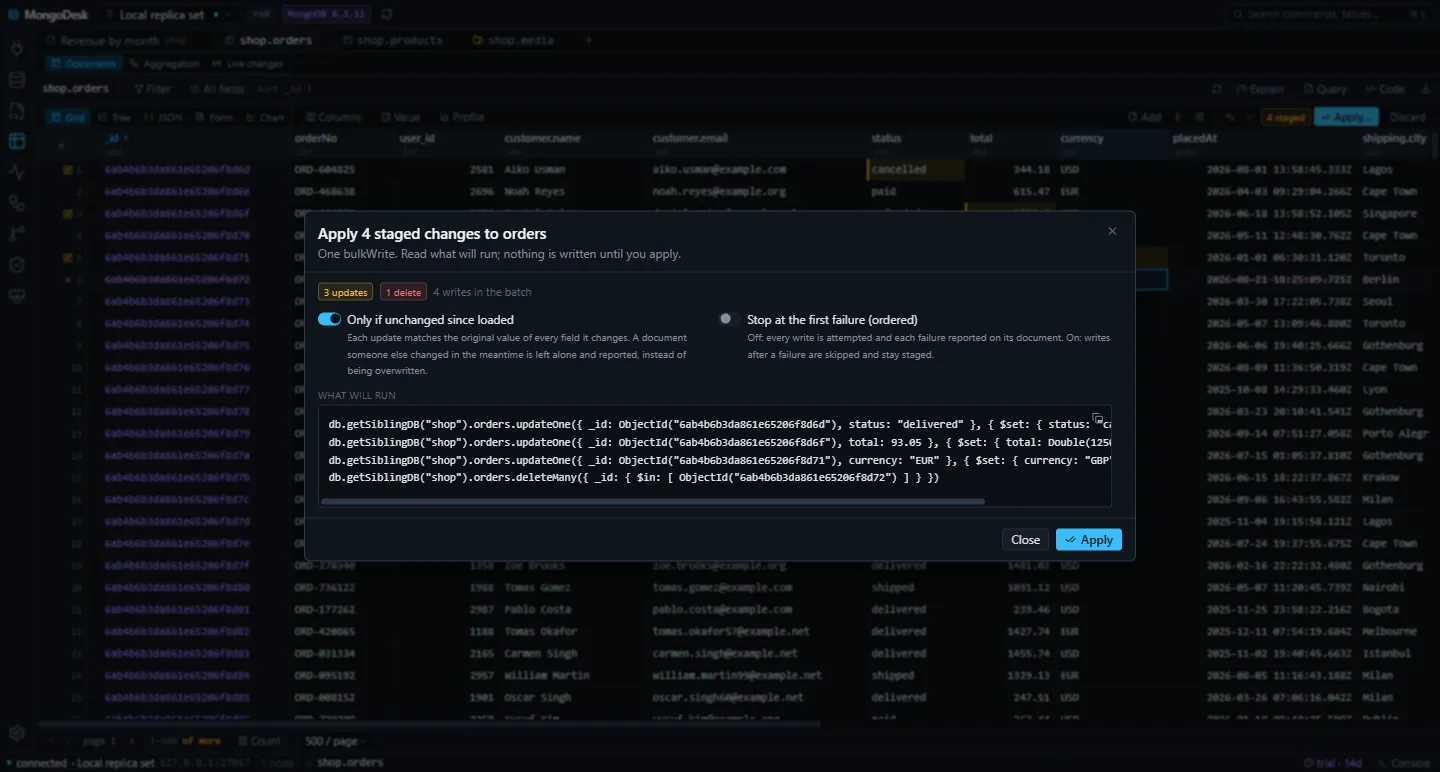Click the Explain button in background
The image size is (1440, 772).
click(1259, 89)
